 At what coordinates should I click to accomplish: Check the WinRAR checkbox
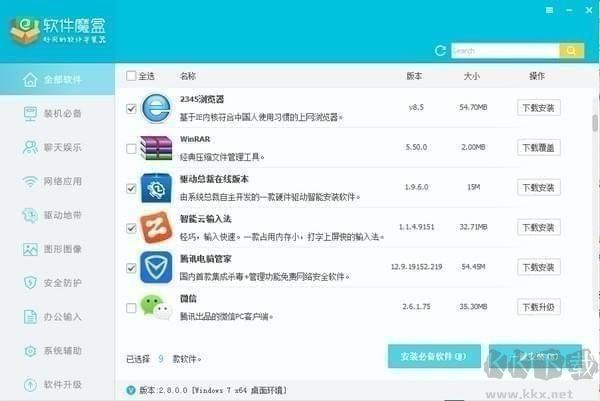click(131, 148)
